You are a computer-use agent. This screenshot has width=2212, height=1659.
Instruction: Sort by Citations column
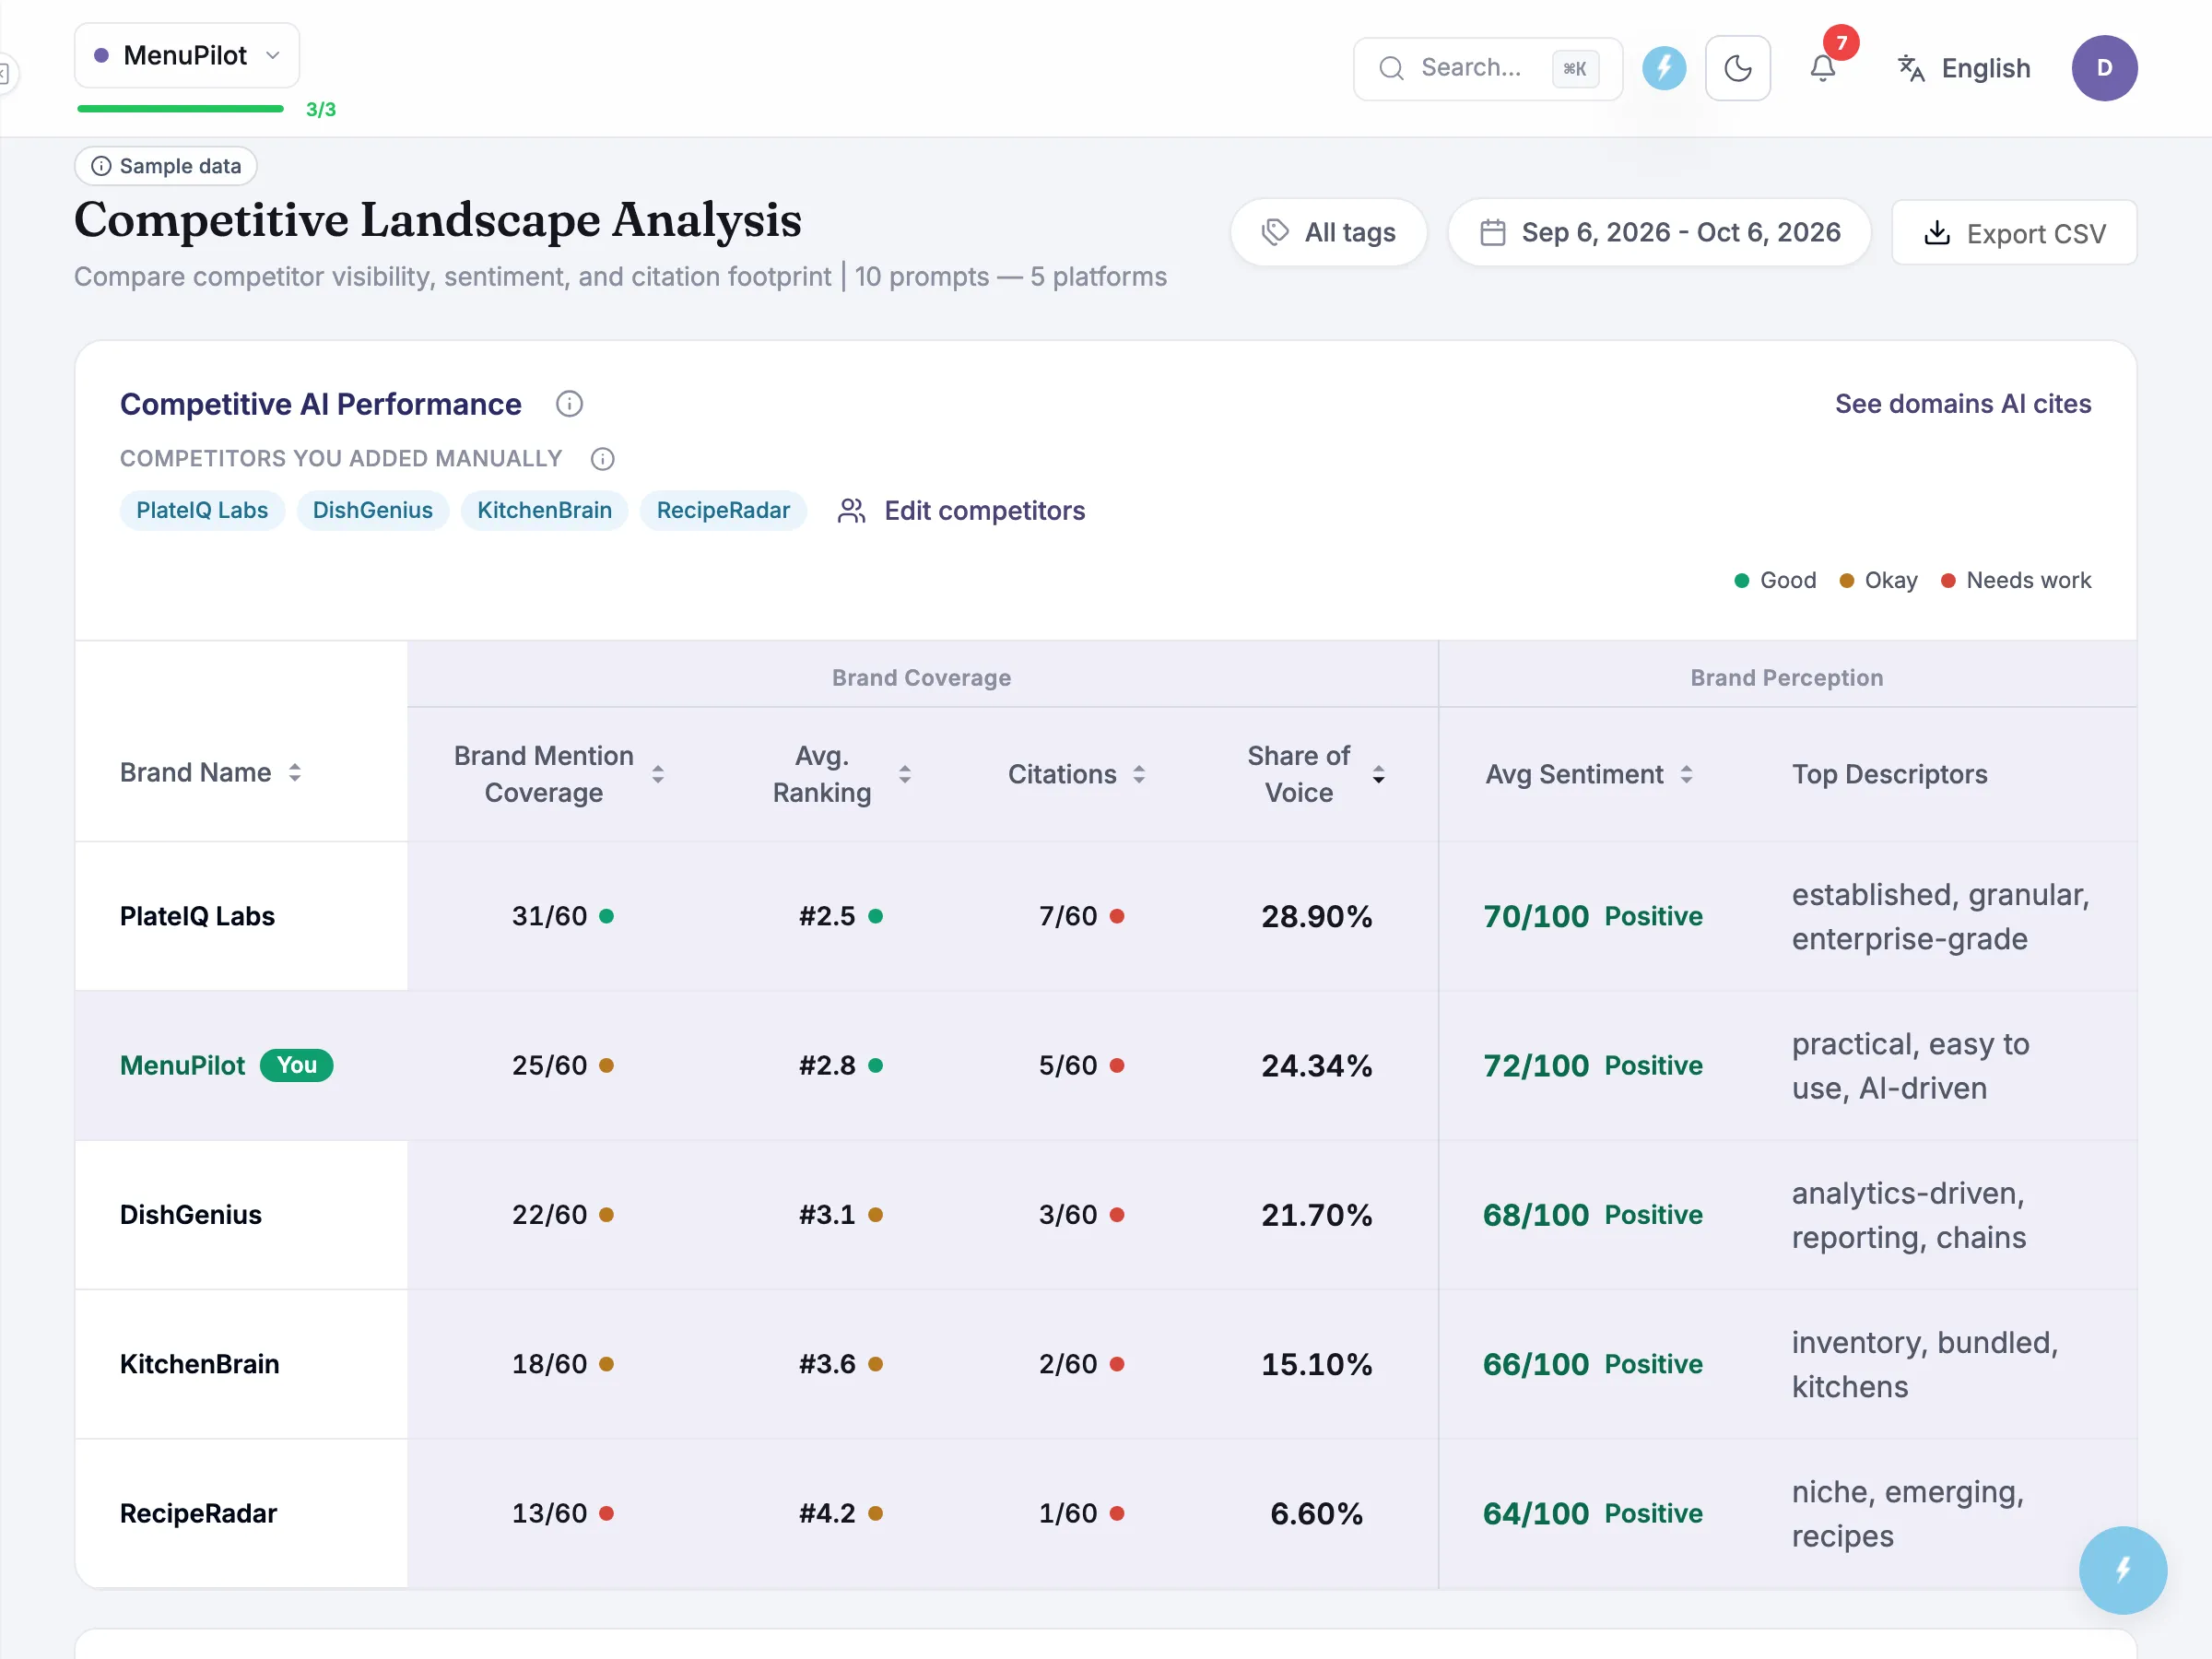point(1076,774)
